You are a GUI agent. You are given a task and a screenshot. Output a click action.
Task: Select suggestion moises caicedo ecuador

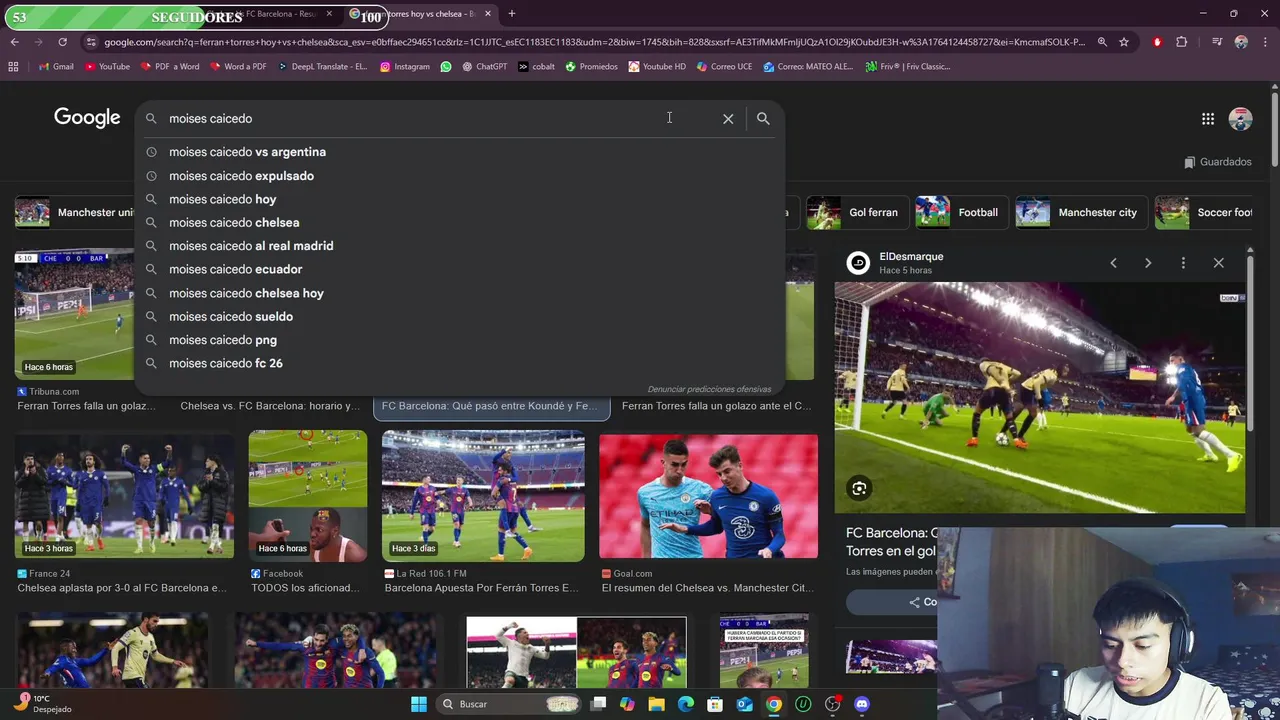(459, 269)
